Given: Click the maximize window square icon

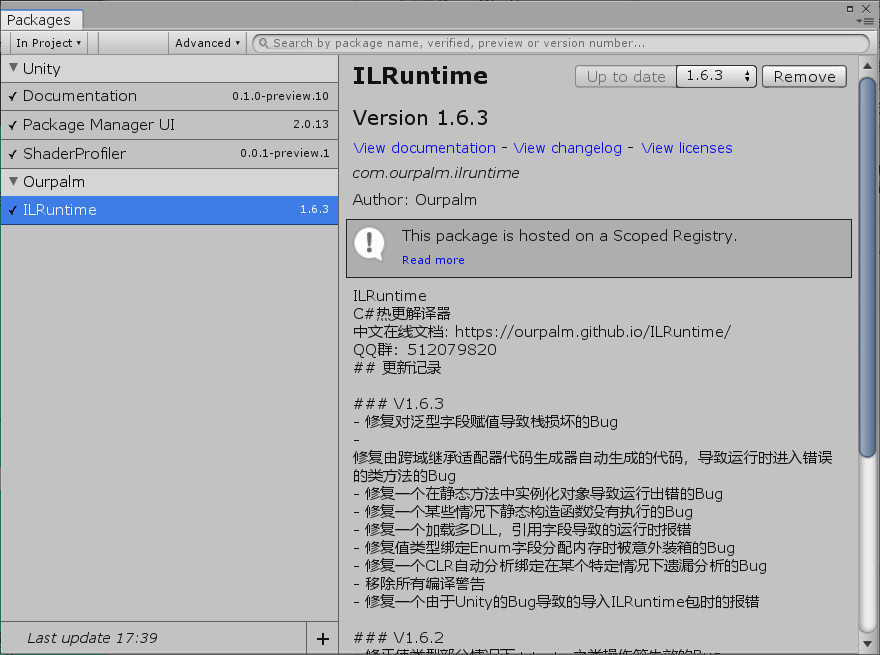Looking at the screenshot, I should 850,8.
